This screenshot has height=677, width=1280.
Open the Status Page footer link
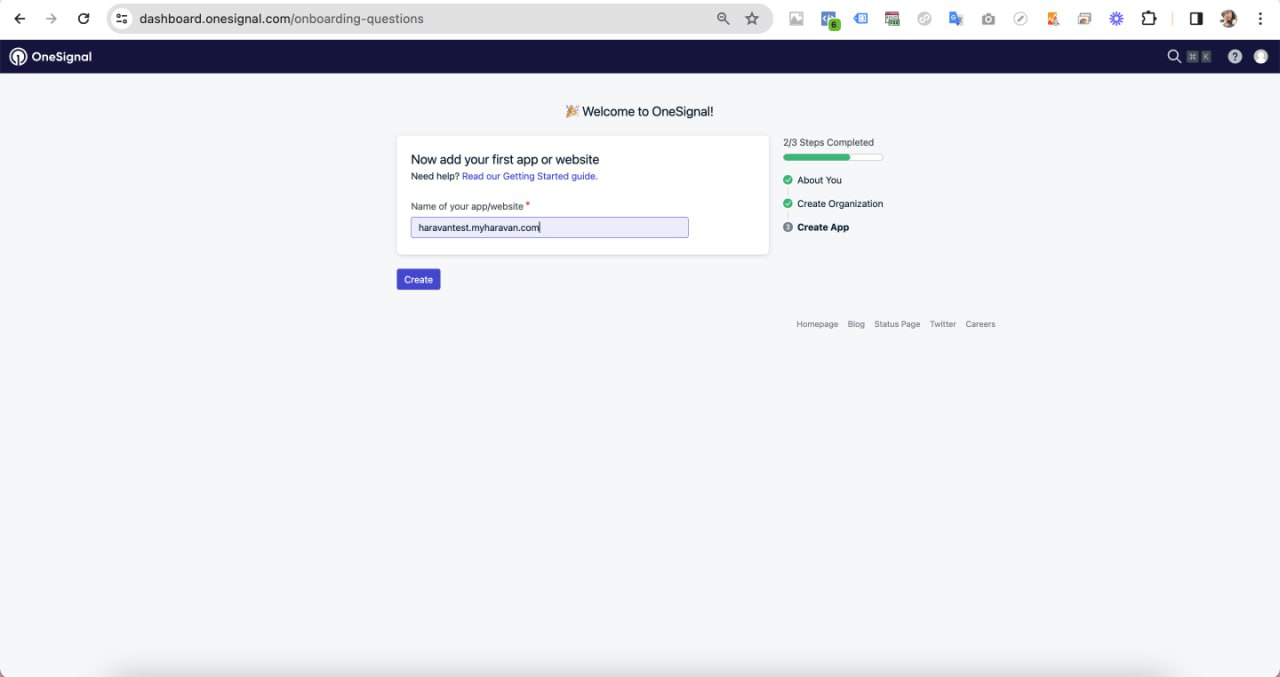pos(897,324)
